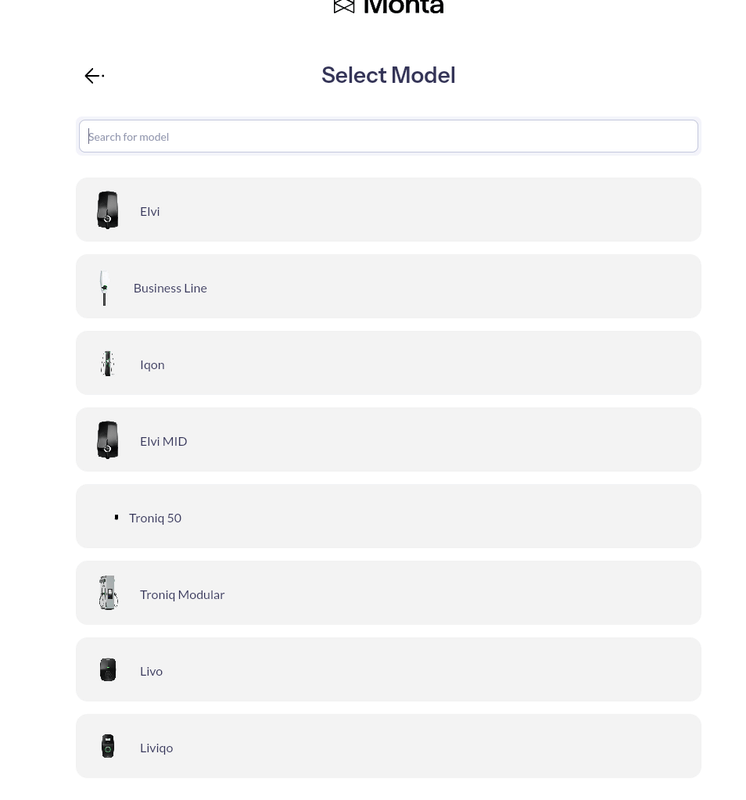Select the Troniq Modular model label
746x800 pixels.
coord(182,594)
